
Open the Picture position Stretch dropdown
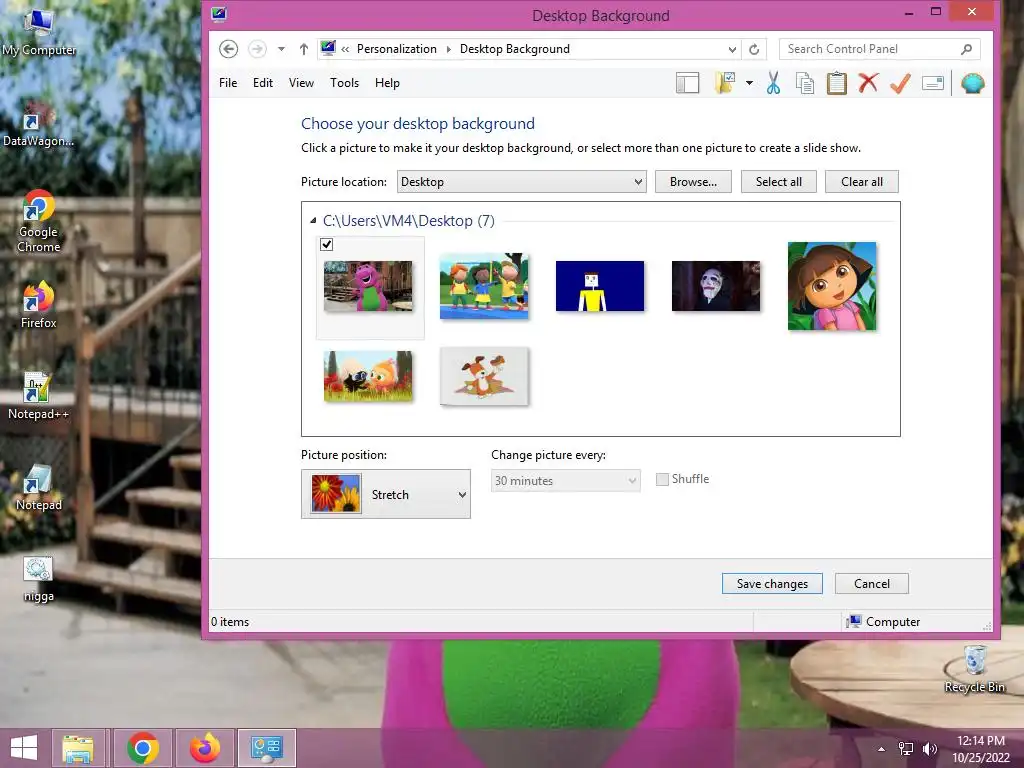(x=386, y=494)
